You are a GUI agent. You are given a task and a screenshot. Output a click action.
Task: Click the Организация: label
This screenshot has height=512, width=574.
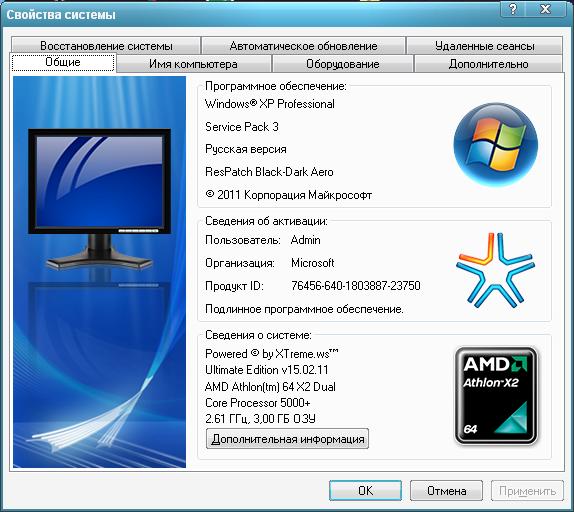tap(240, 263)
